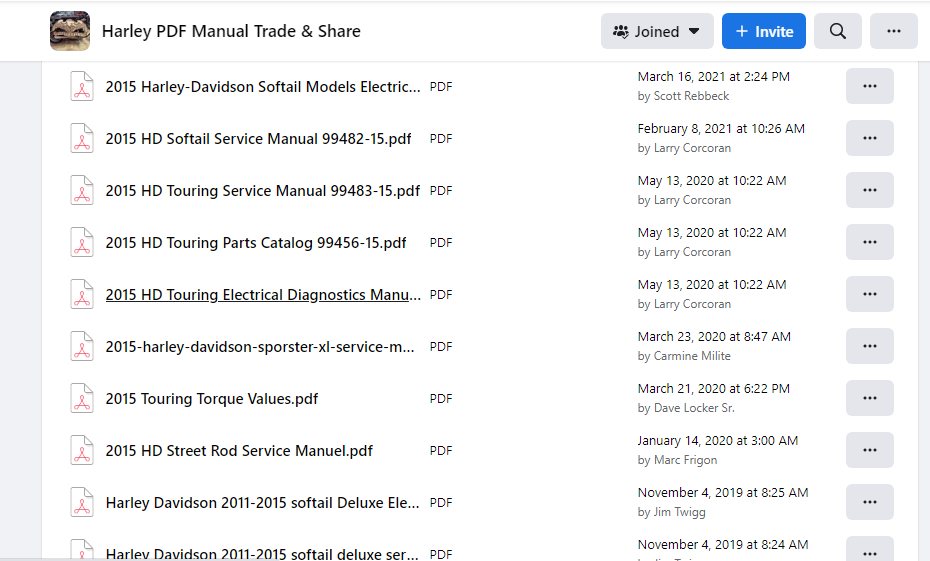Open 2015 HD Touring Electrical Diagnostics Manual link
Viewport: 930px width, 561px height.
click(x=263, y=295)
